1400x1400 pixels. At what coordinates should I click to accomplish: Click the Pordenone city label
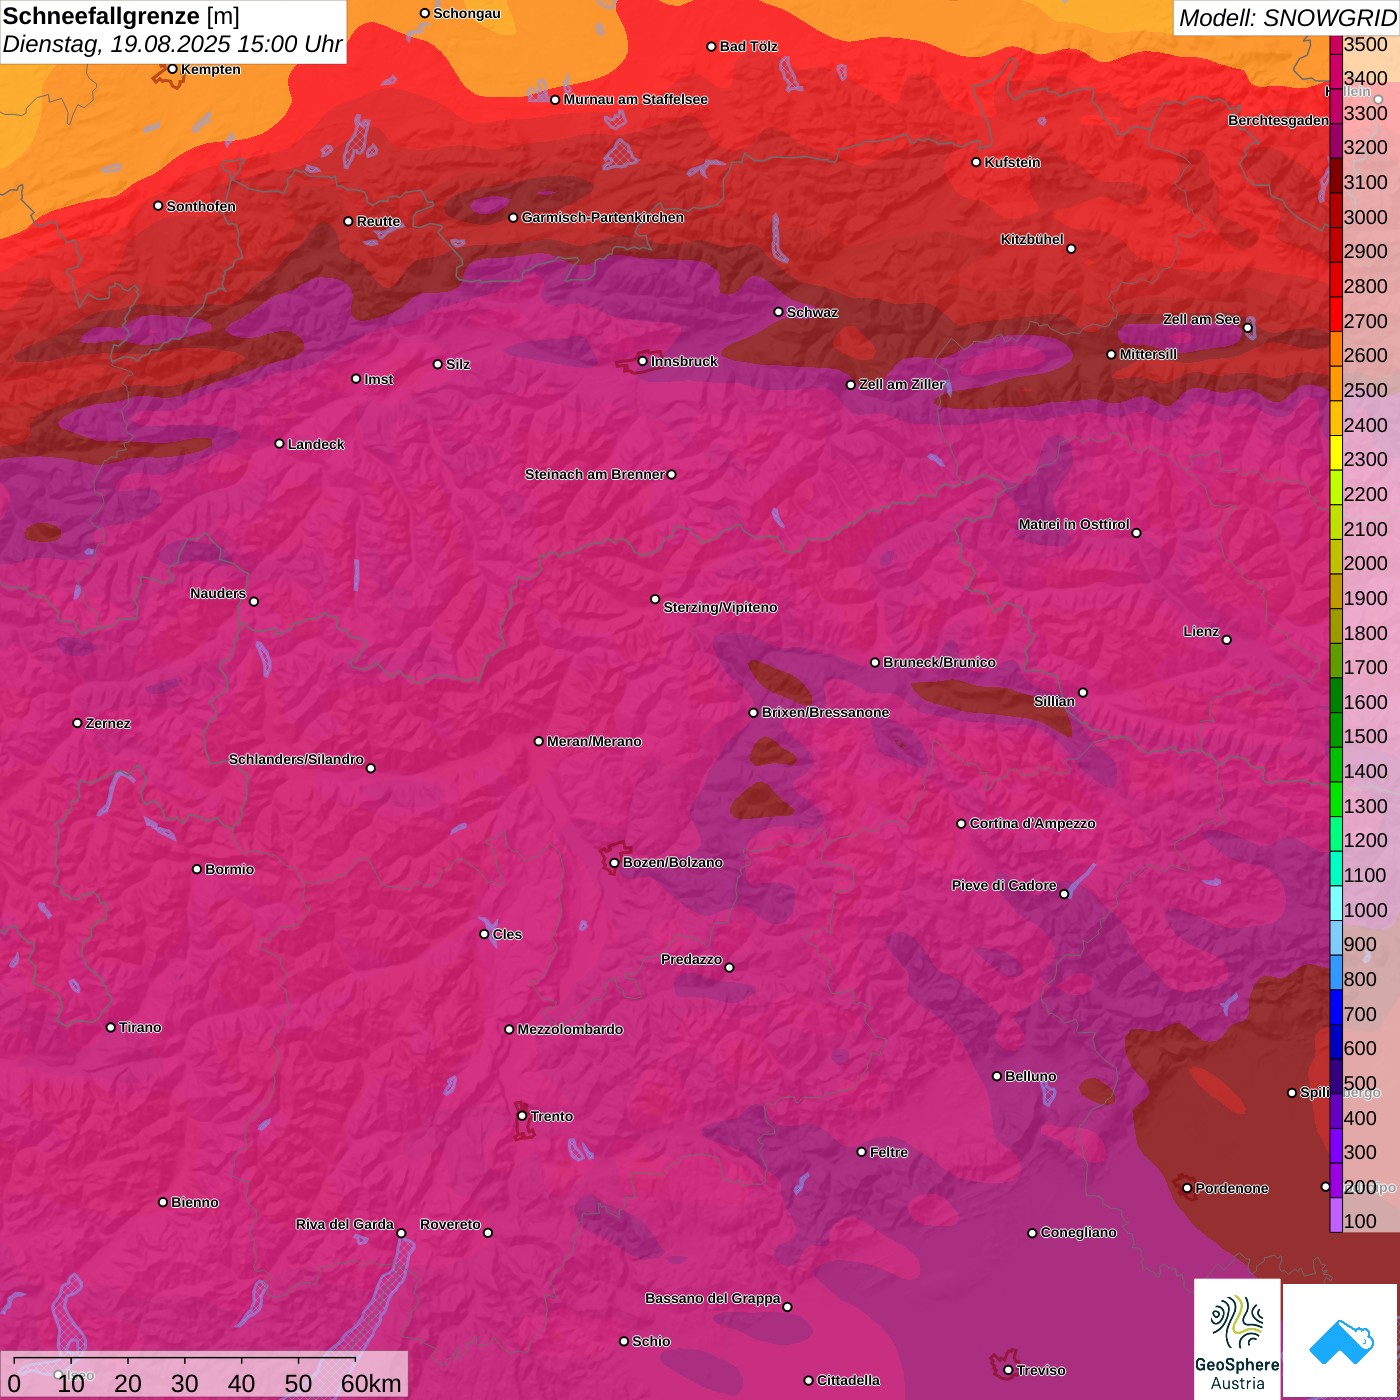1232,1188
